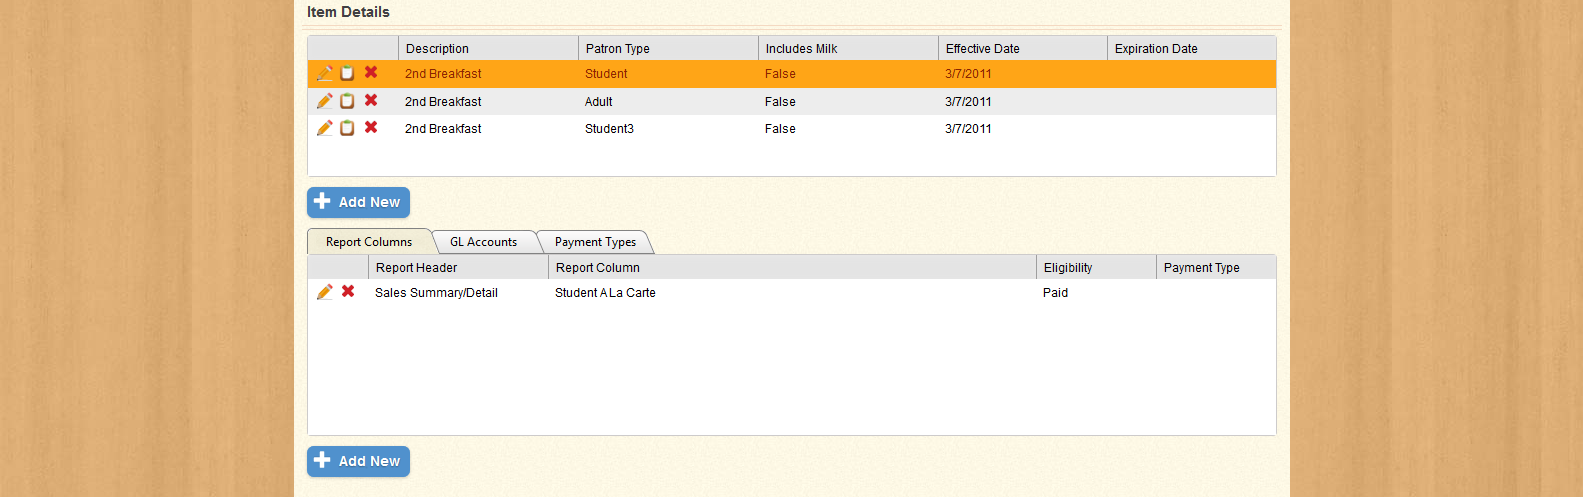Sort by Effective Date column header
Image resolution: width=1583 pixels, height=497 pixels.
(x=982, y=48)
